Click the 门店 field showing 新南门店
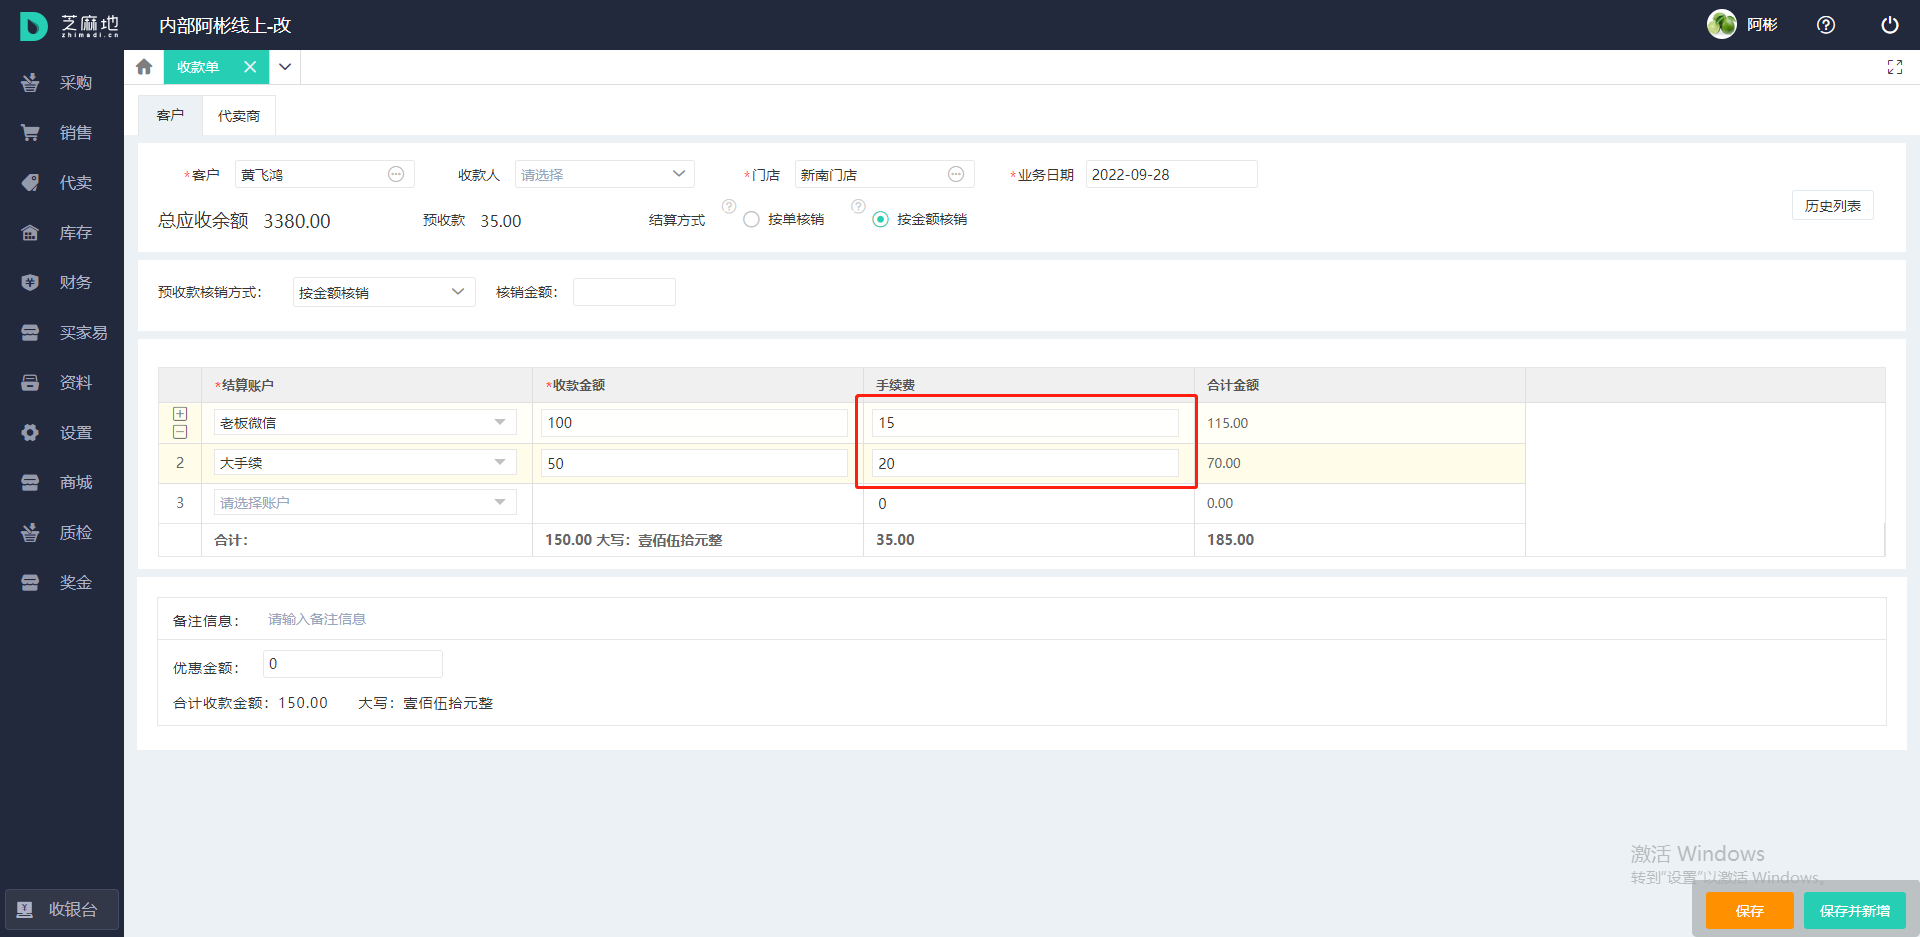 [884, 174]
